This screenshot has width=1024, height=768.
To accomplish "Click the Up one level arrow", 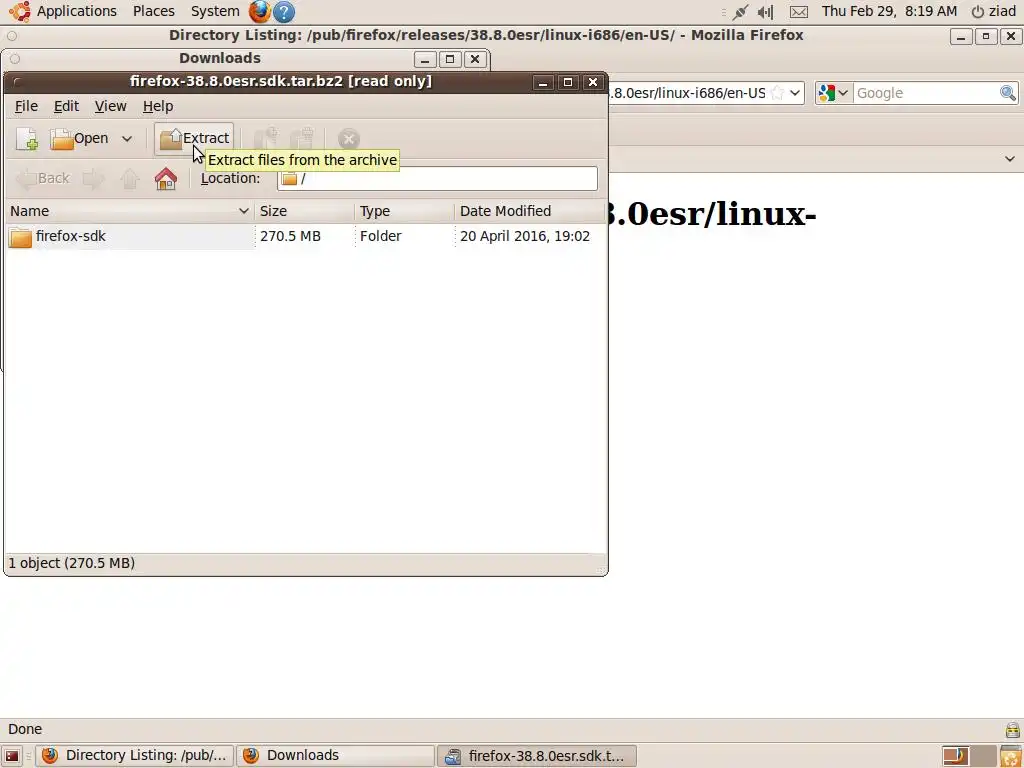I will pos(129,178).
